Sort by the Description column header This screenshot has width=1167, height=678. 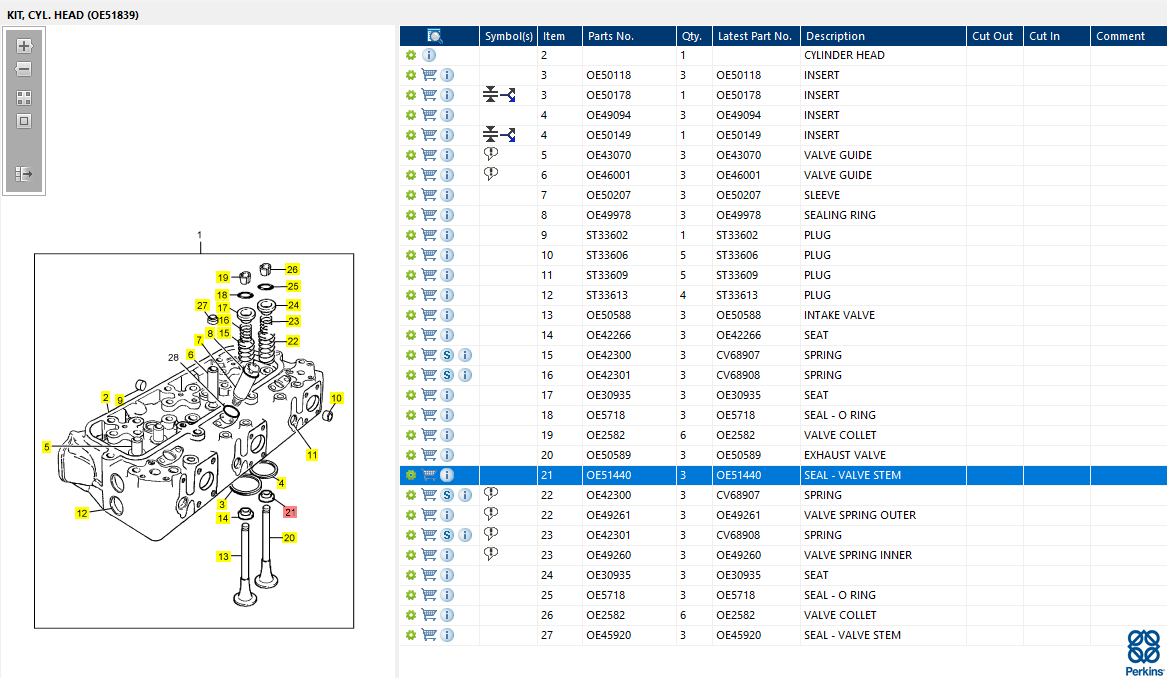point(883,36)
